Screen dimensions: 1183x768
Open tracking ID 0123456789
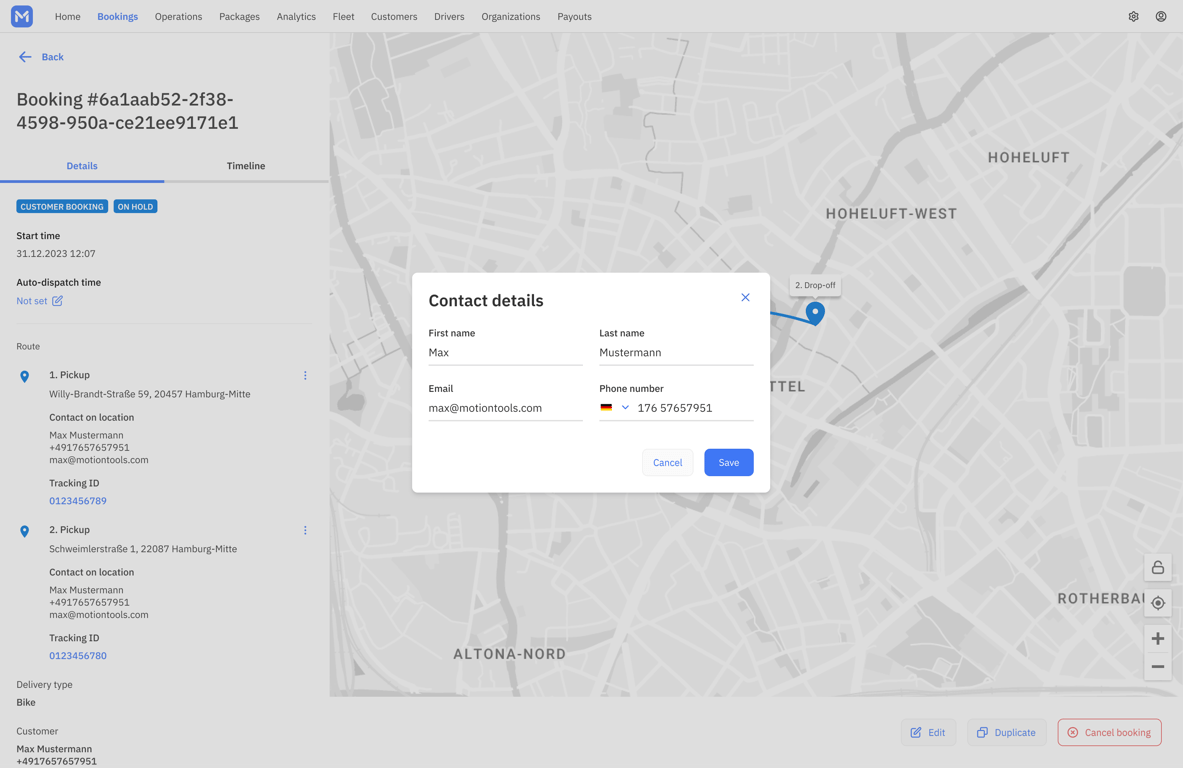coord(78,501)
